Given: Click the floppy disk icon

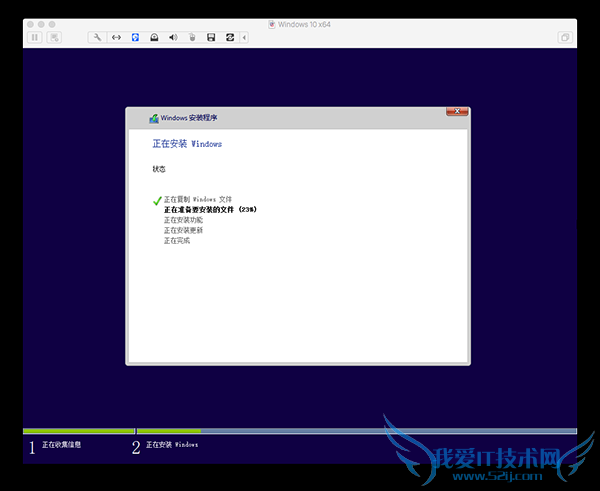Looking at the screenshot, I should [211, 37].
